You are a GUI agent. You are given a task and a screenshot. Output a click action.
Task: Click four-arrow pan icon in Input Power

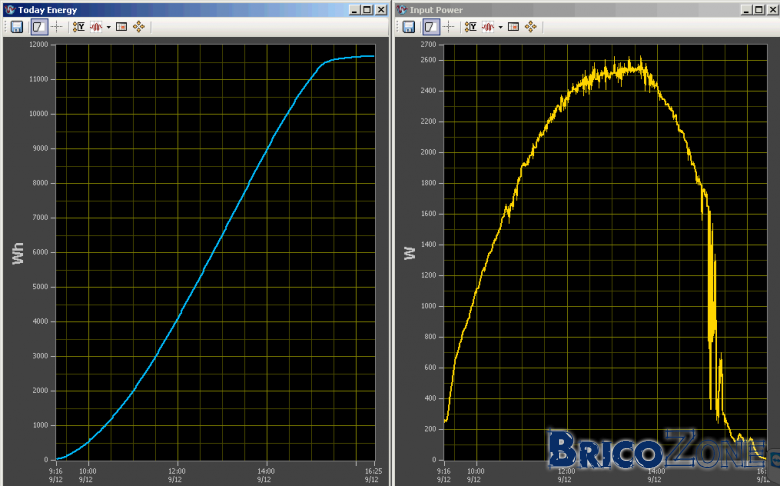coord(531,27)
